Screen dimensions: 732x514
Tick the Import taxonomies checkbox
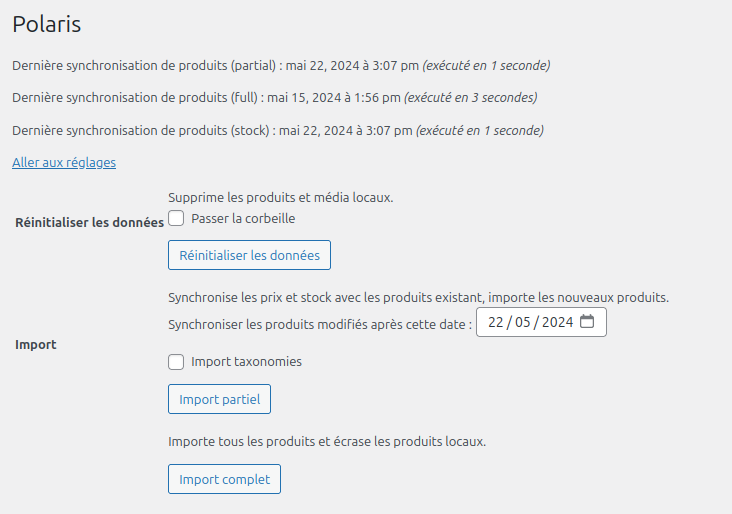pyautogui.click(x=176, y=362)
